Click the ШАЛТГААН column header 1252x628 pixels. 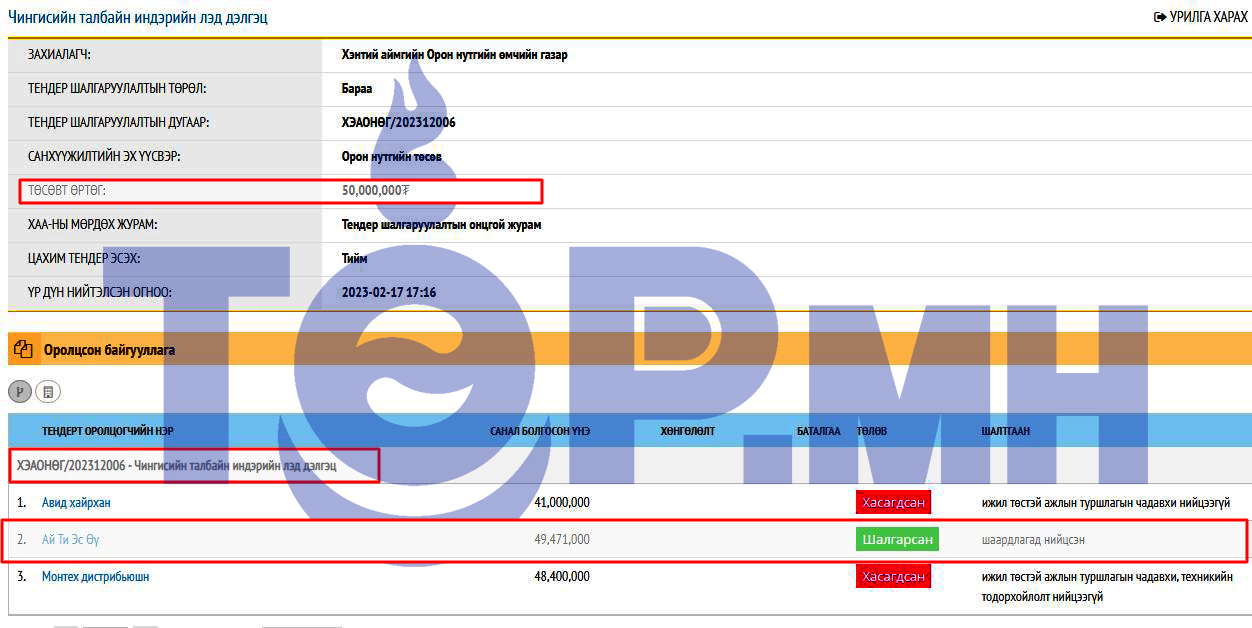tap(1005, 431)
